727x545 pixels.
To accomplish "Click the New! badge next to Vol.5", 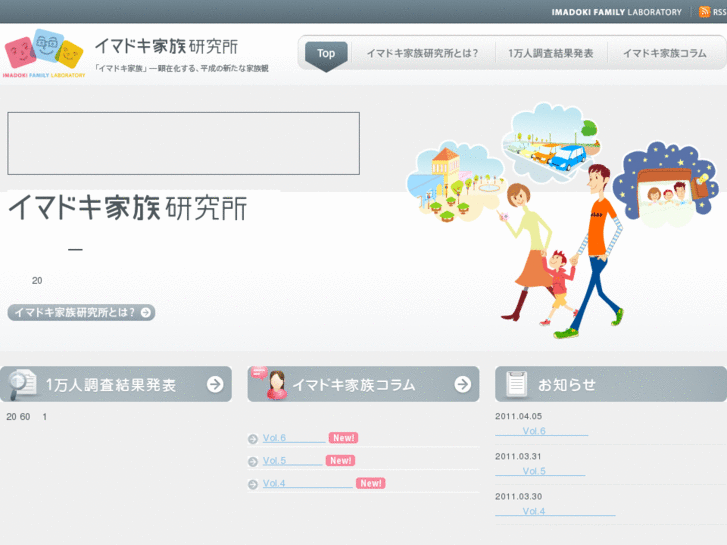I will tap(340, 461).
